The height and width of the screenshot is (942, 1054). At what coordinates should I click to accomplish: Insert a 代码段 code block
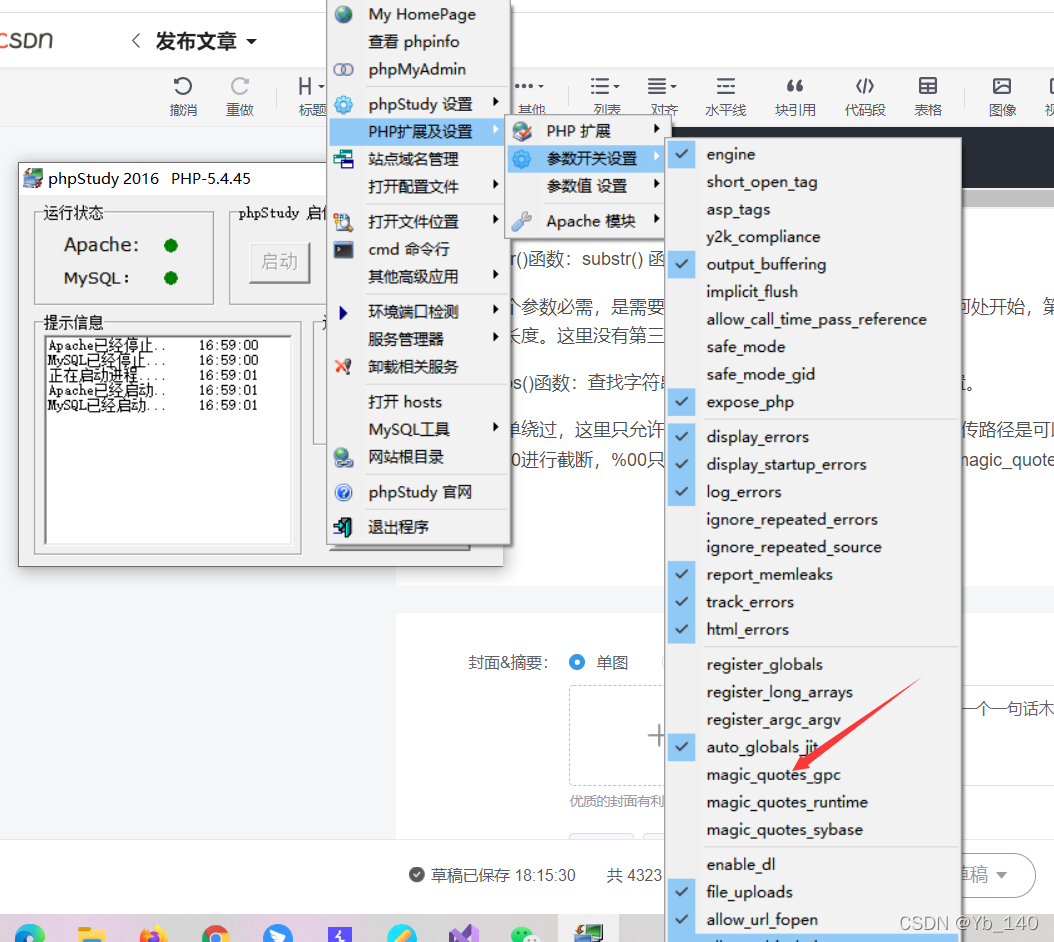coord(864,87)
